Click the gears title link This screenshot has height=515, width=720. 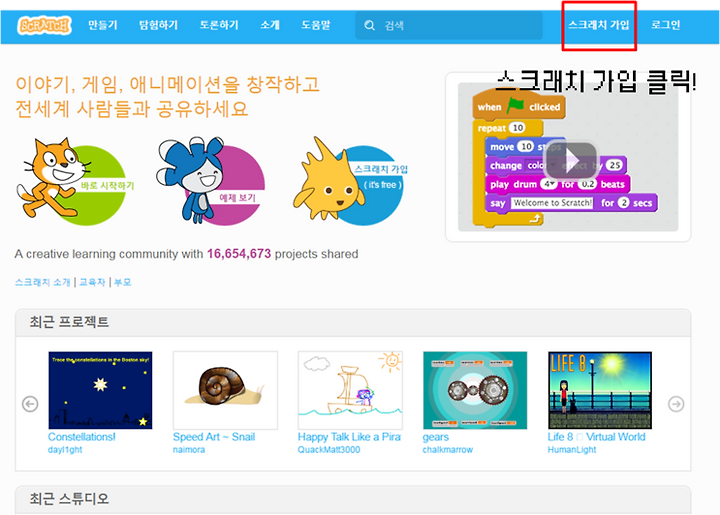[436, 437]
